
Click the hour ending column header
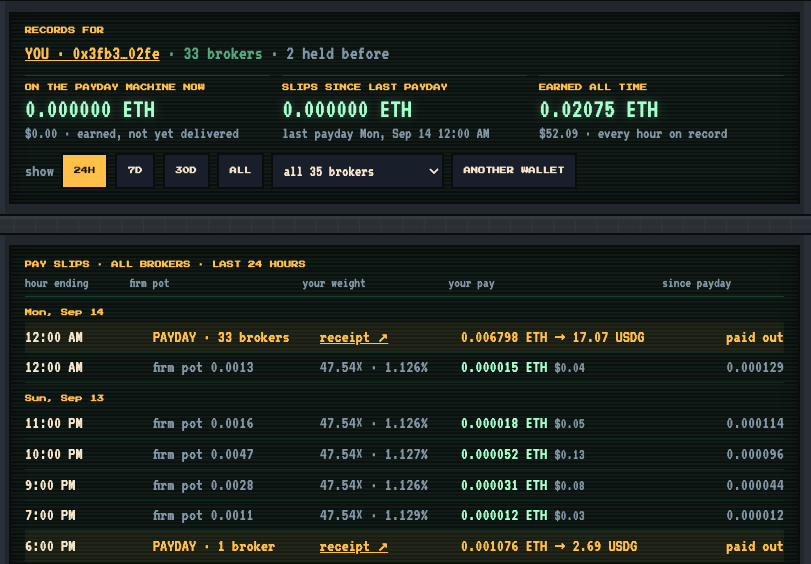click(57, 284)
